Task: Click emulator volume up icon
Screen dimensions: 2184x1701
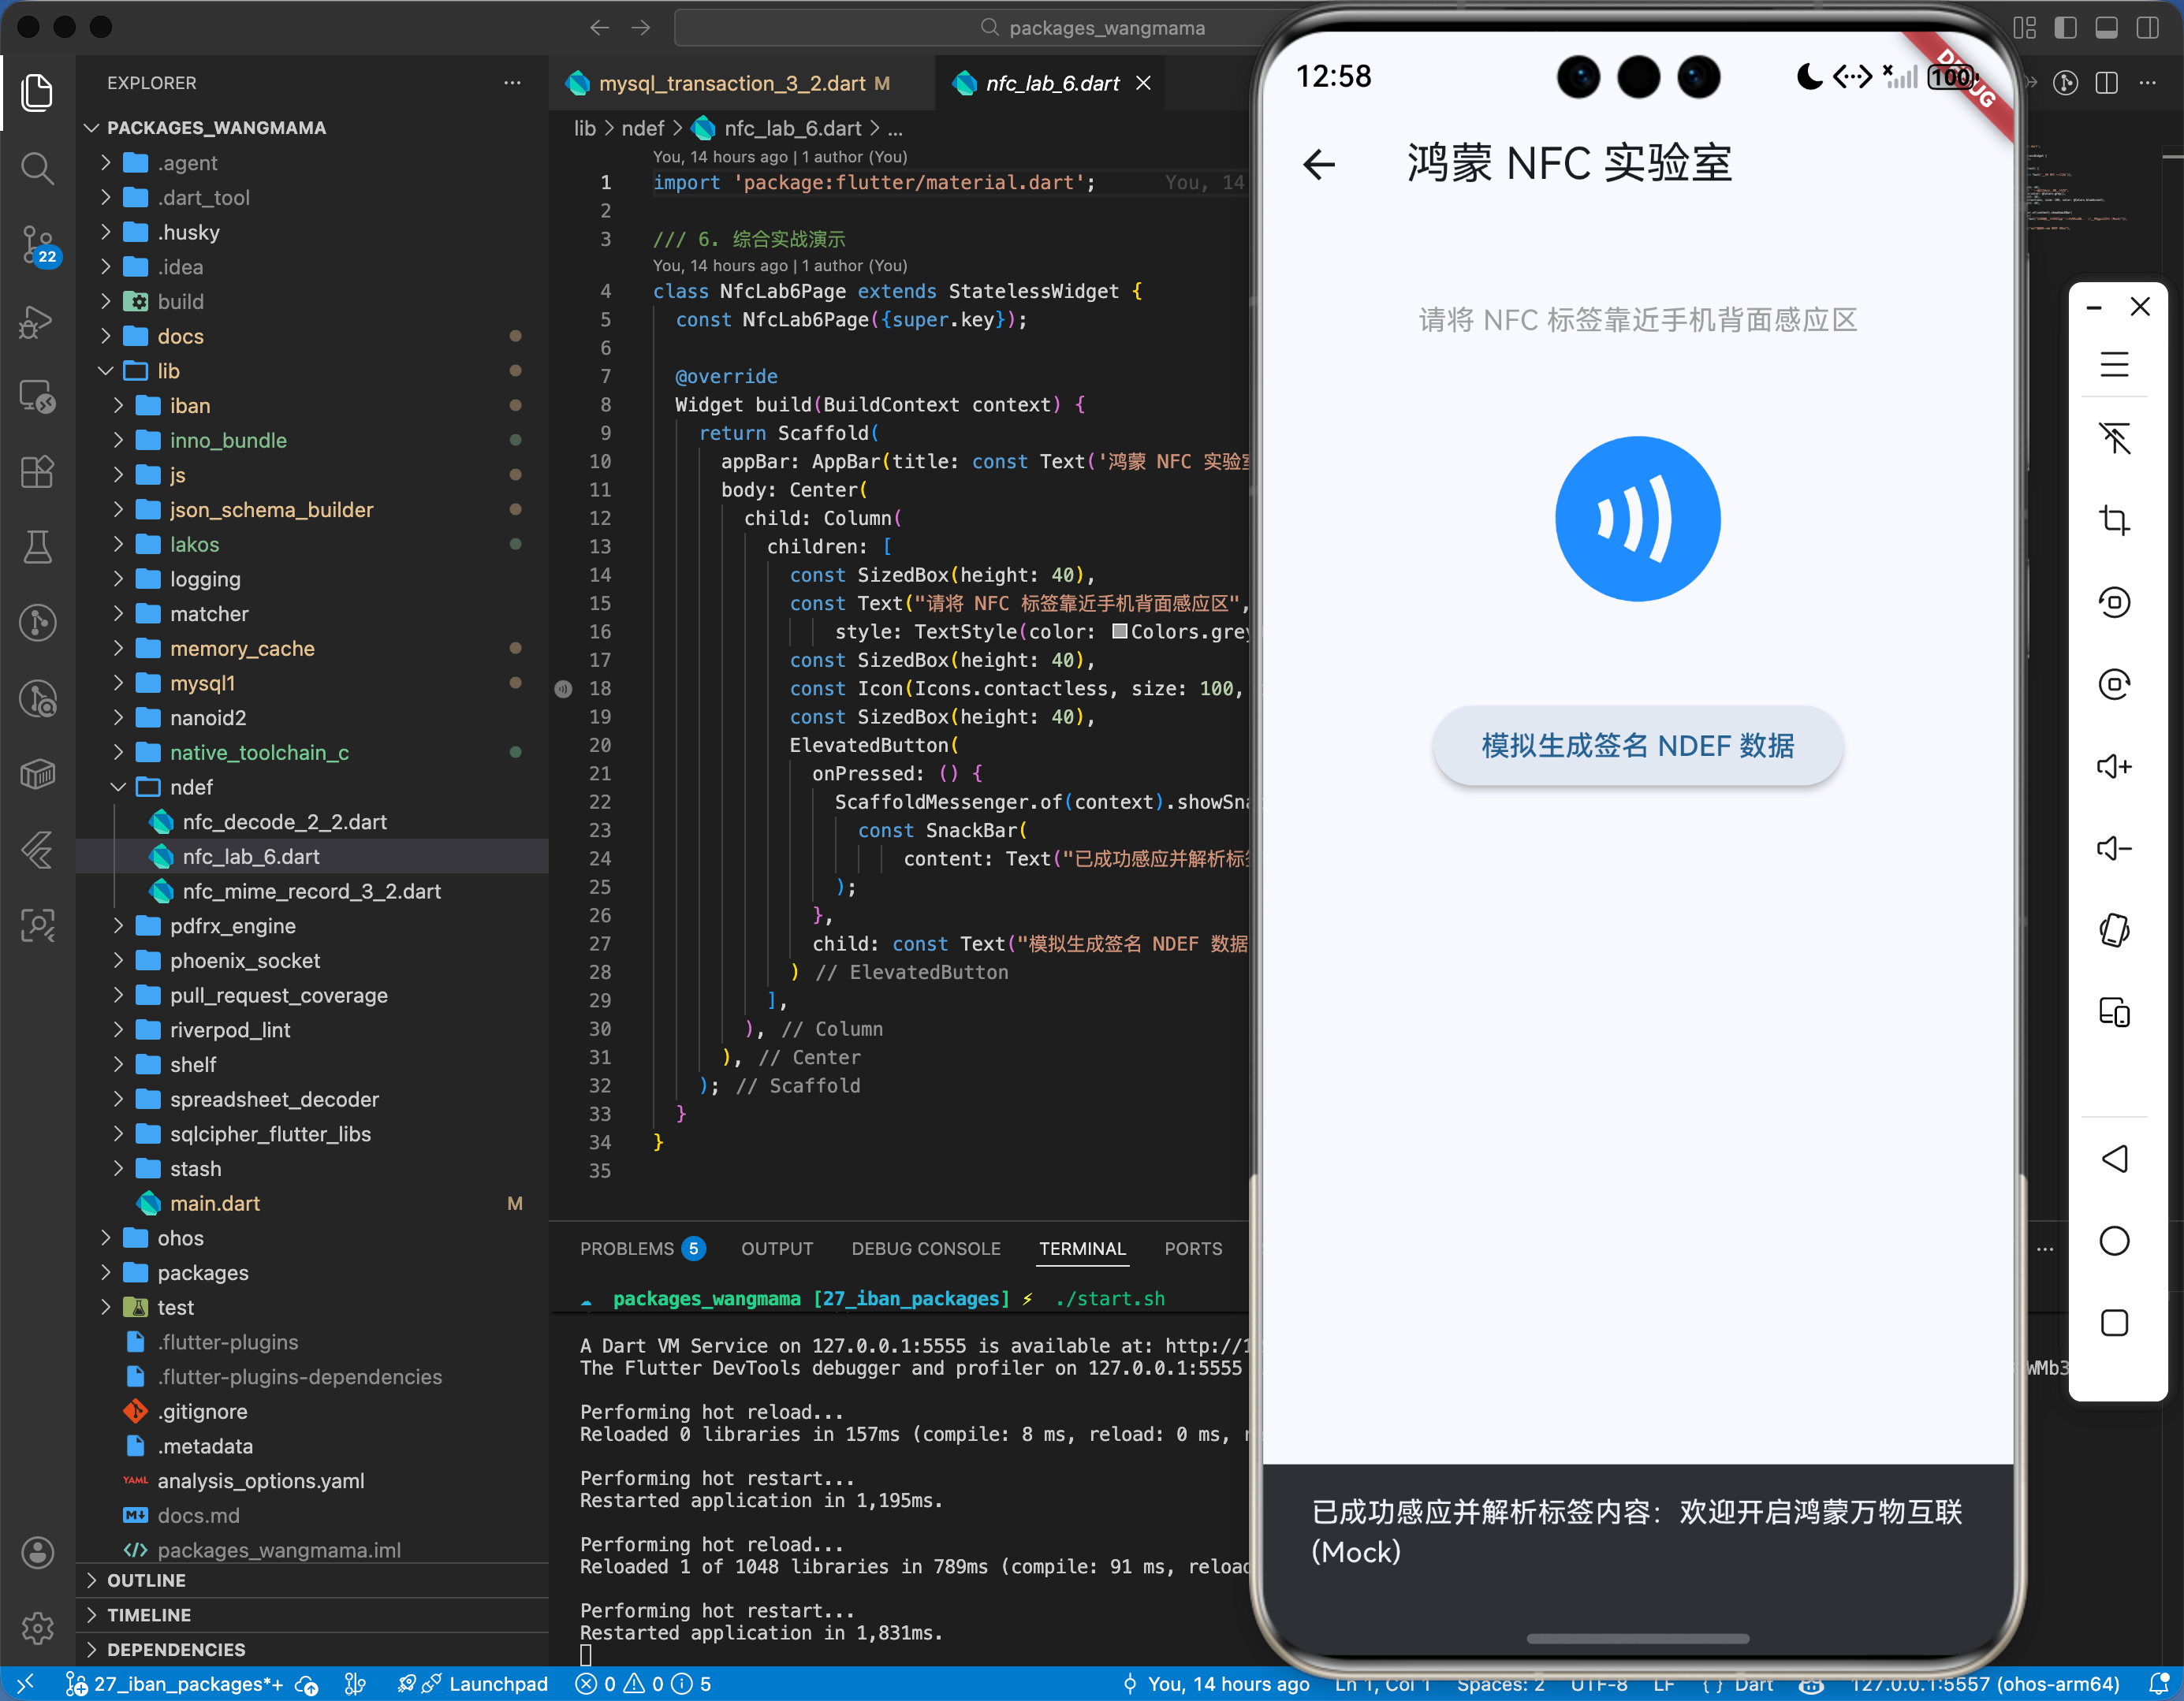Action: (x=2113, y=767)
